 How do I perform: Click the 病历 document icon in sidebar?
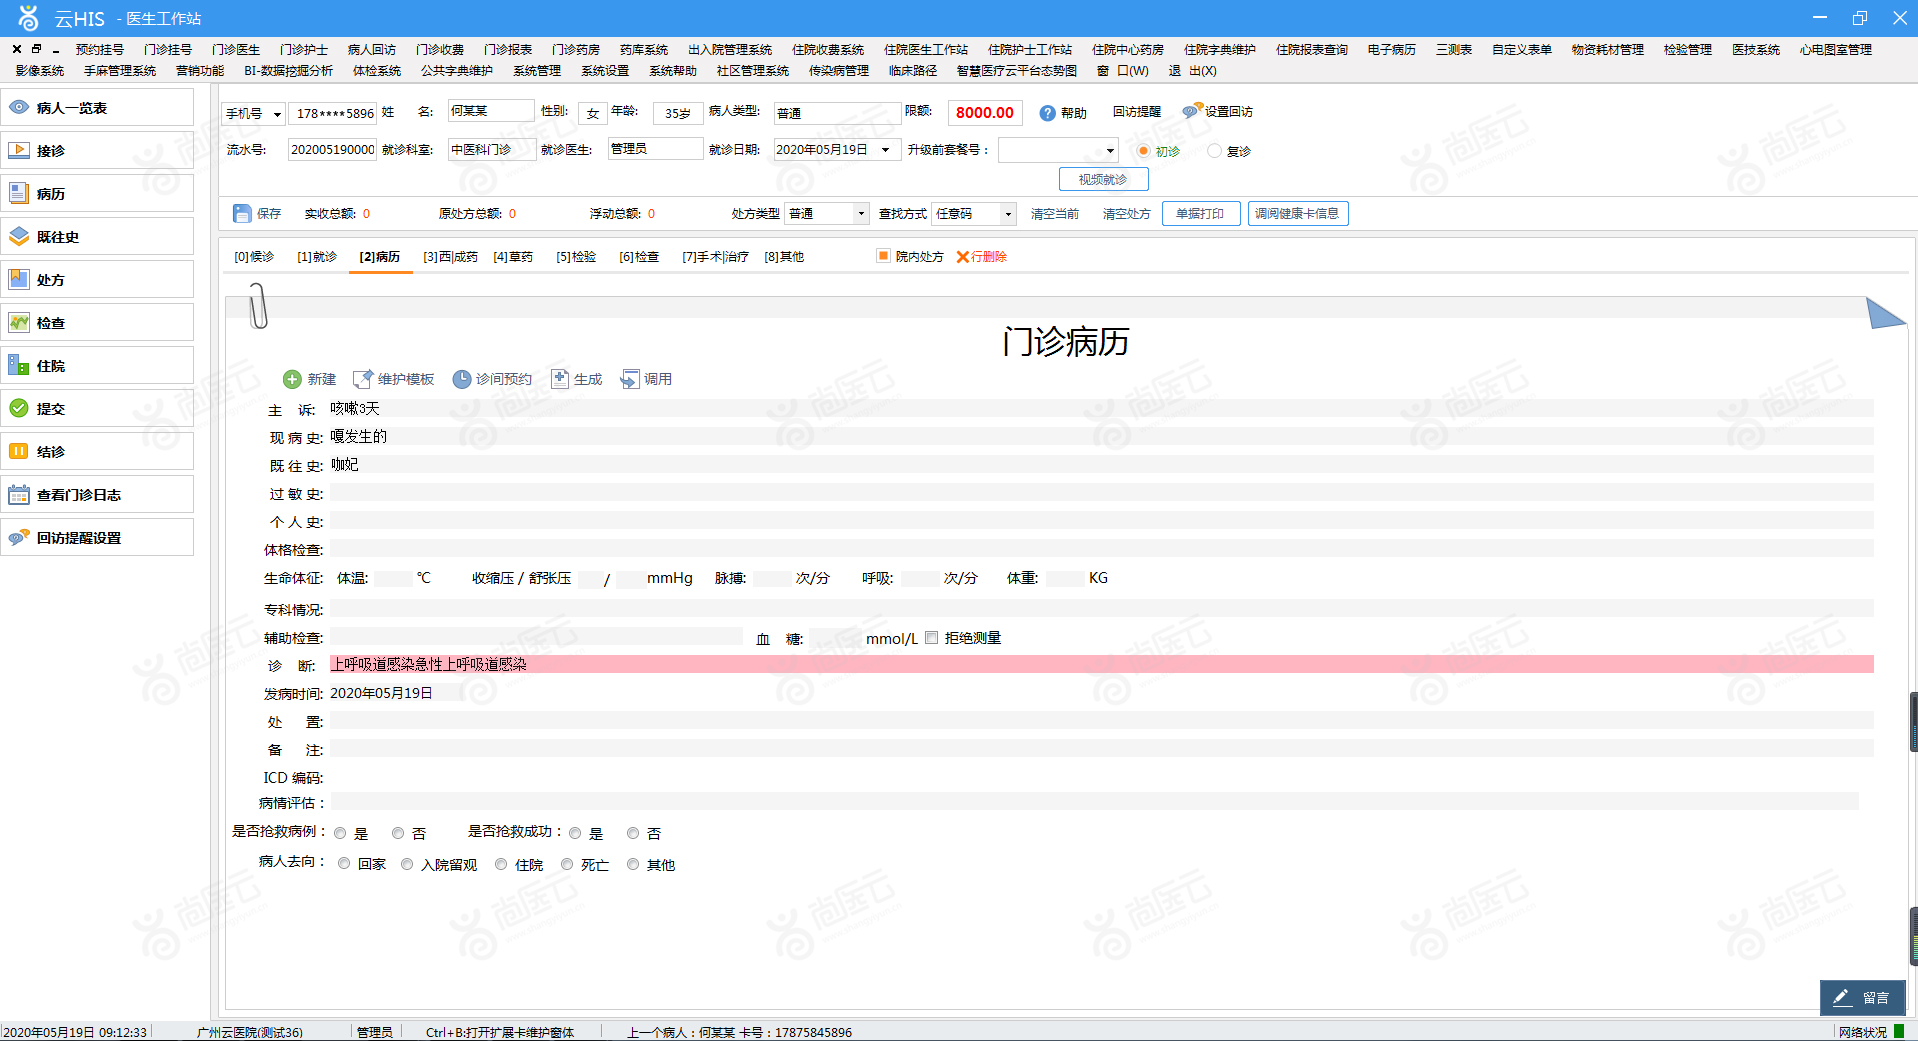(x=19, y=193)
